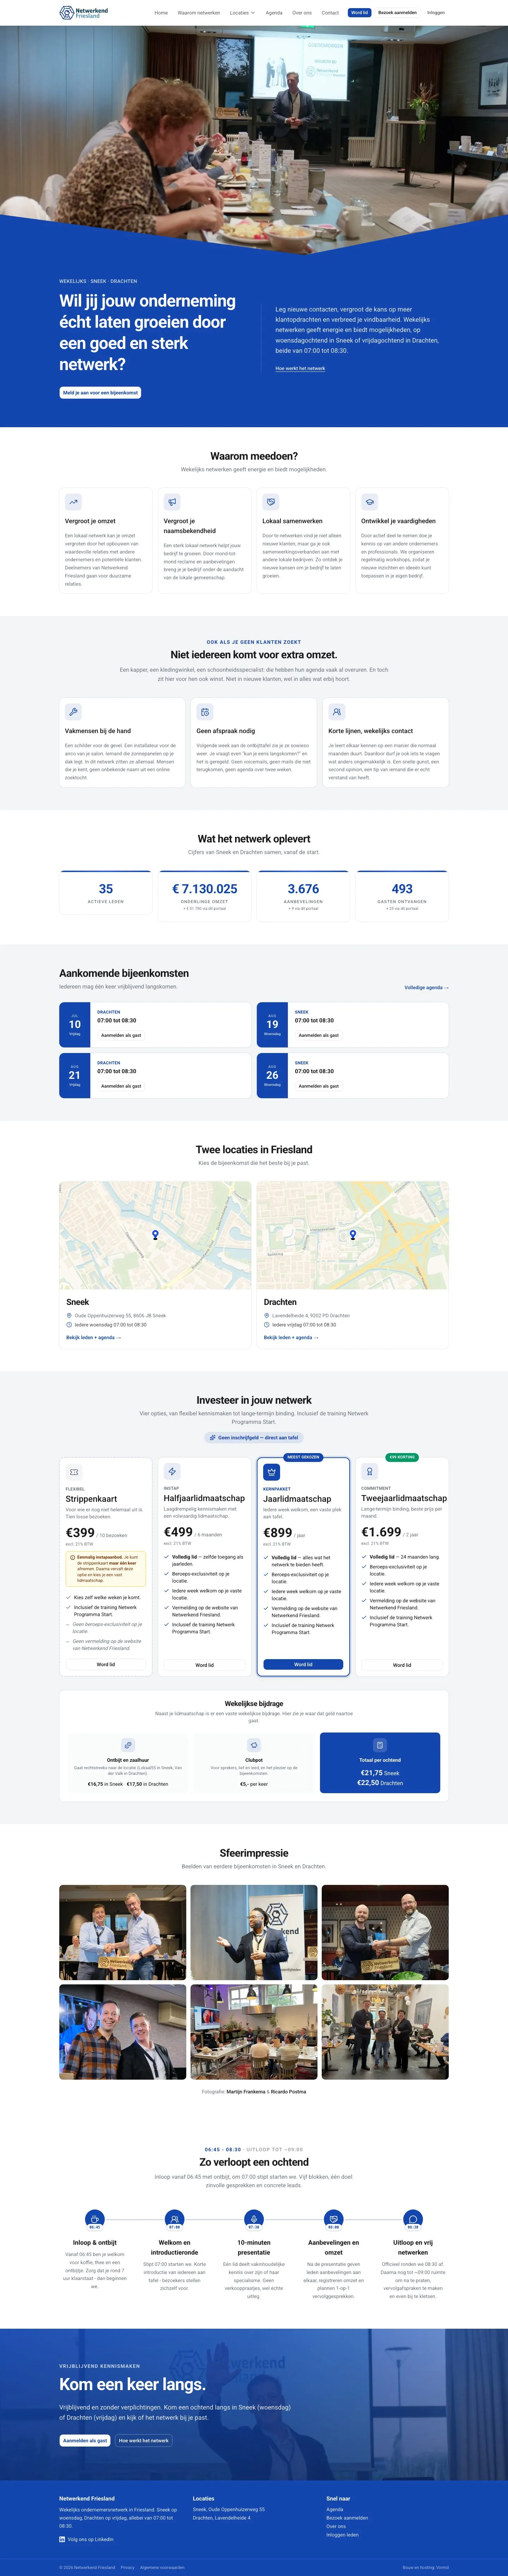Screen dimensions: 508x2576
Task: Open the Home menu item
Action: [161, 13]
